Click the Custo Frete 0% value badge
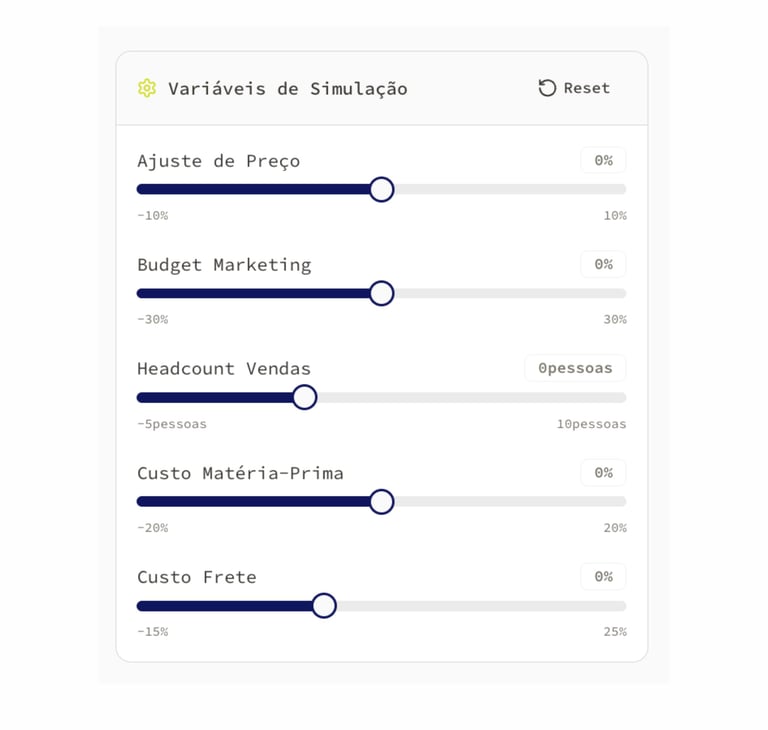The image size is (768, 730). point(603,577)
